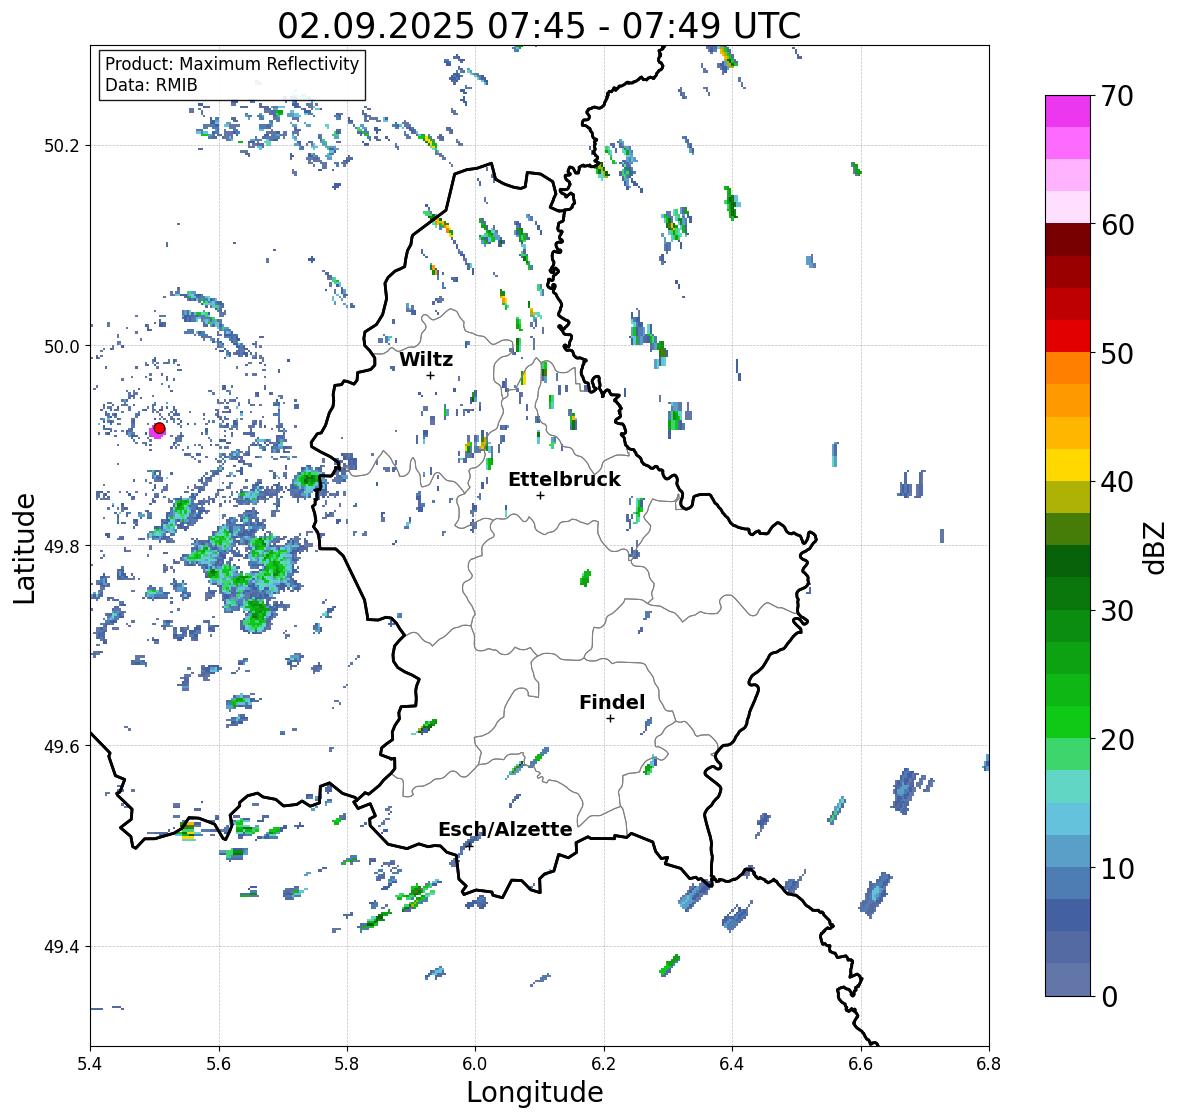This screenshot has height=1117, width=1179.
Task: Click the 0 tick on the colorbar
Action: click(1109, 997)
